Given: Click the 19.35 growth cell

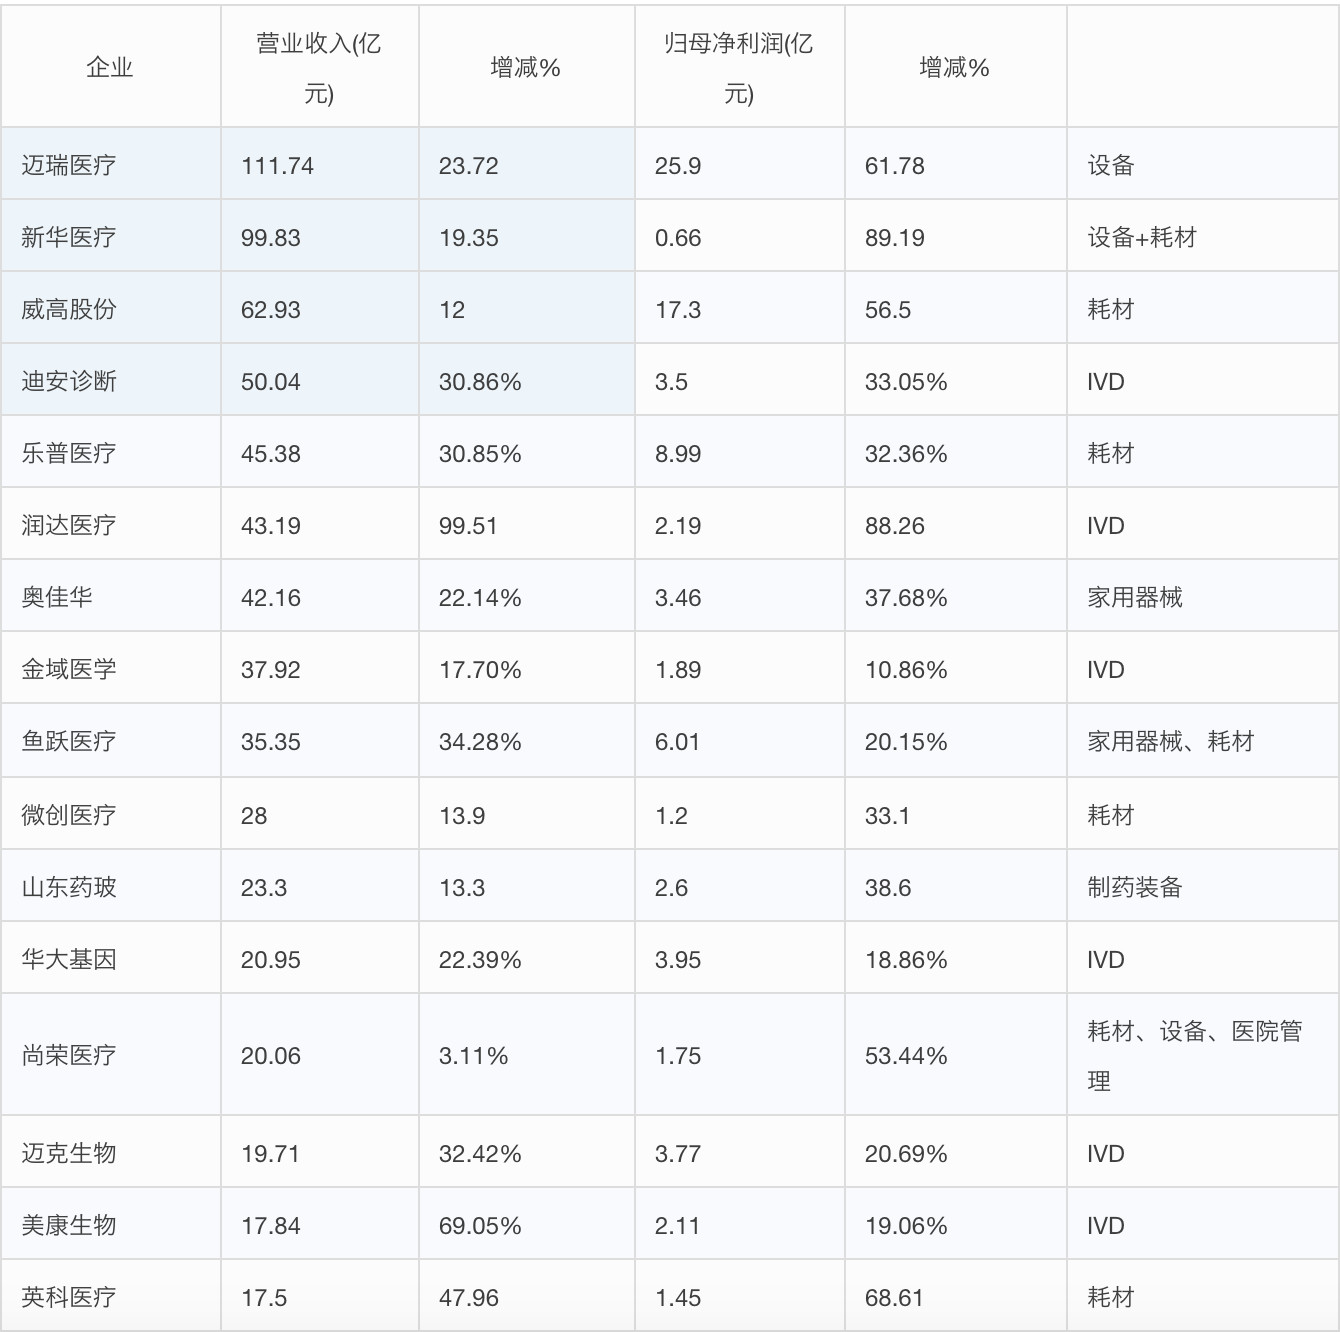Looking at the screenshot, I should click(527, 236).
